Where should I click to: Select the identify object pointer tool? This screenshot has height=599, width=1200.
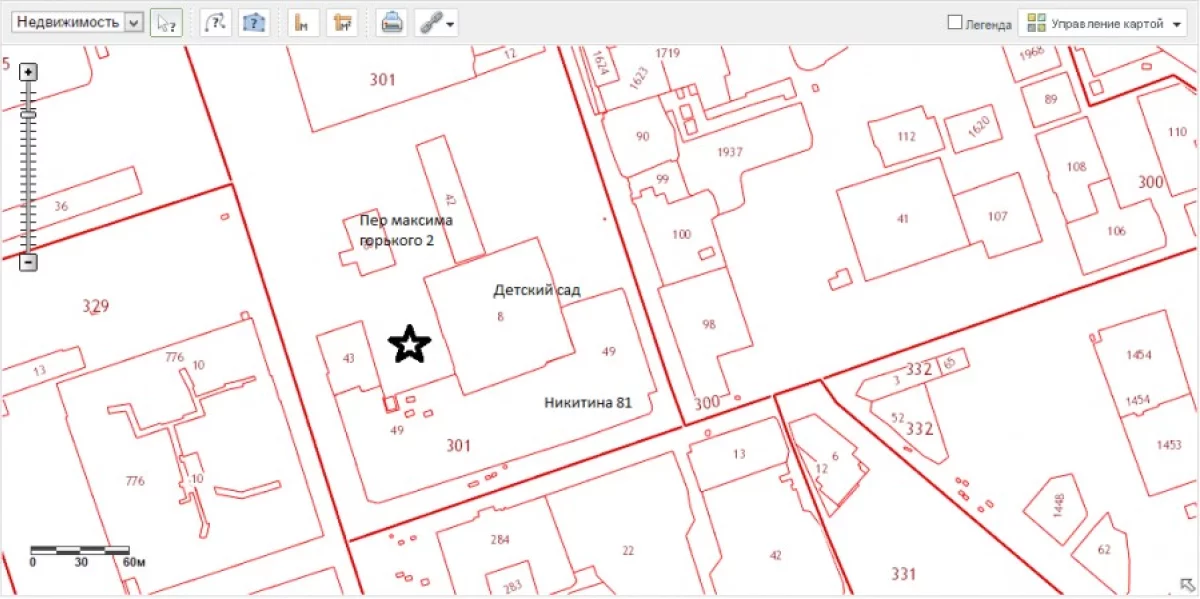(166, 22)
